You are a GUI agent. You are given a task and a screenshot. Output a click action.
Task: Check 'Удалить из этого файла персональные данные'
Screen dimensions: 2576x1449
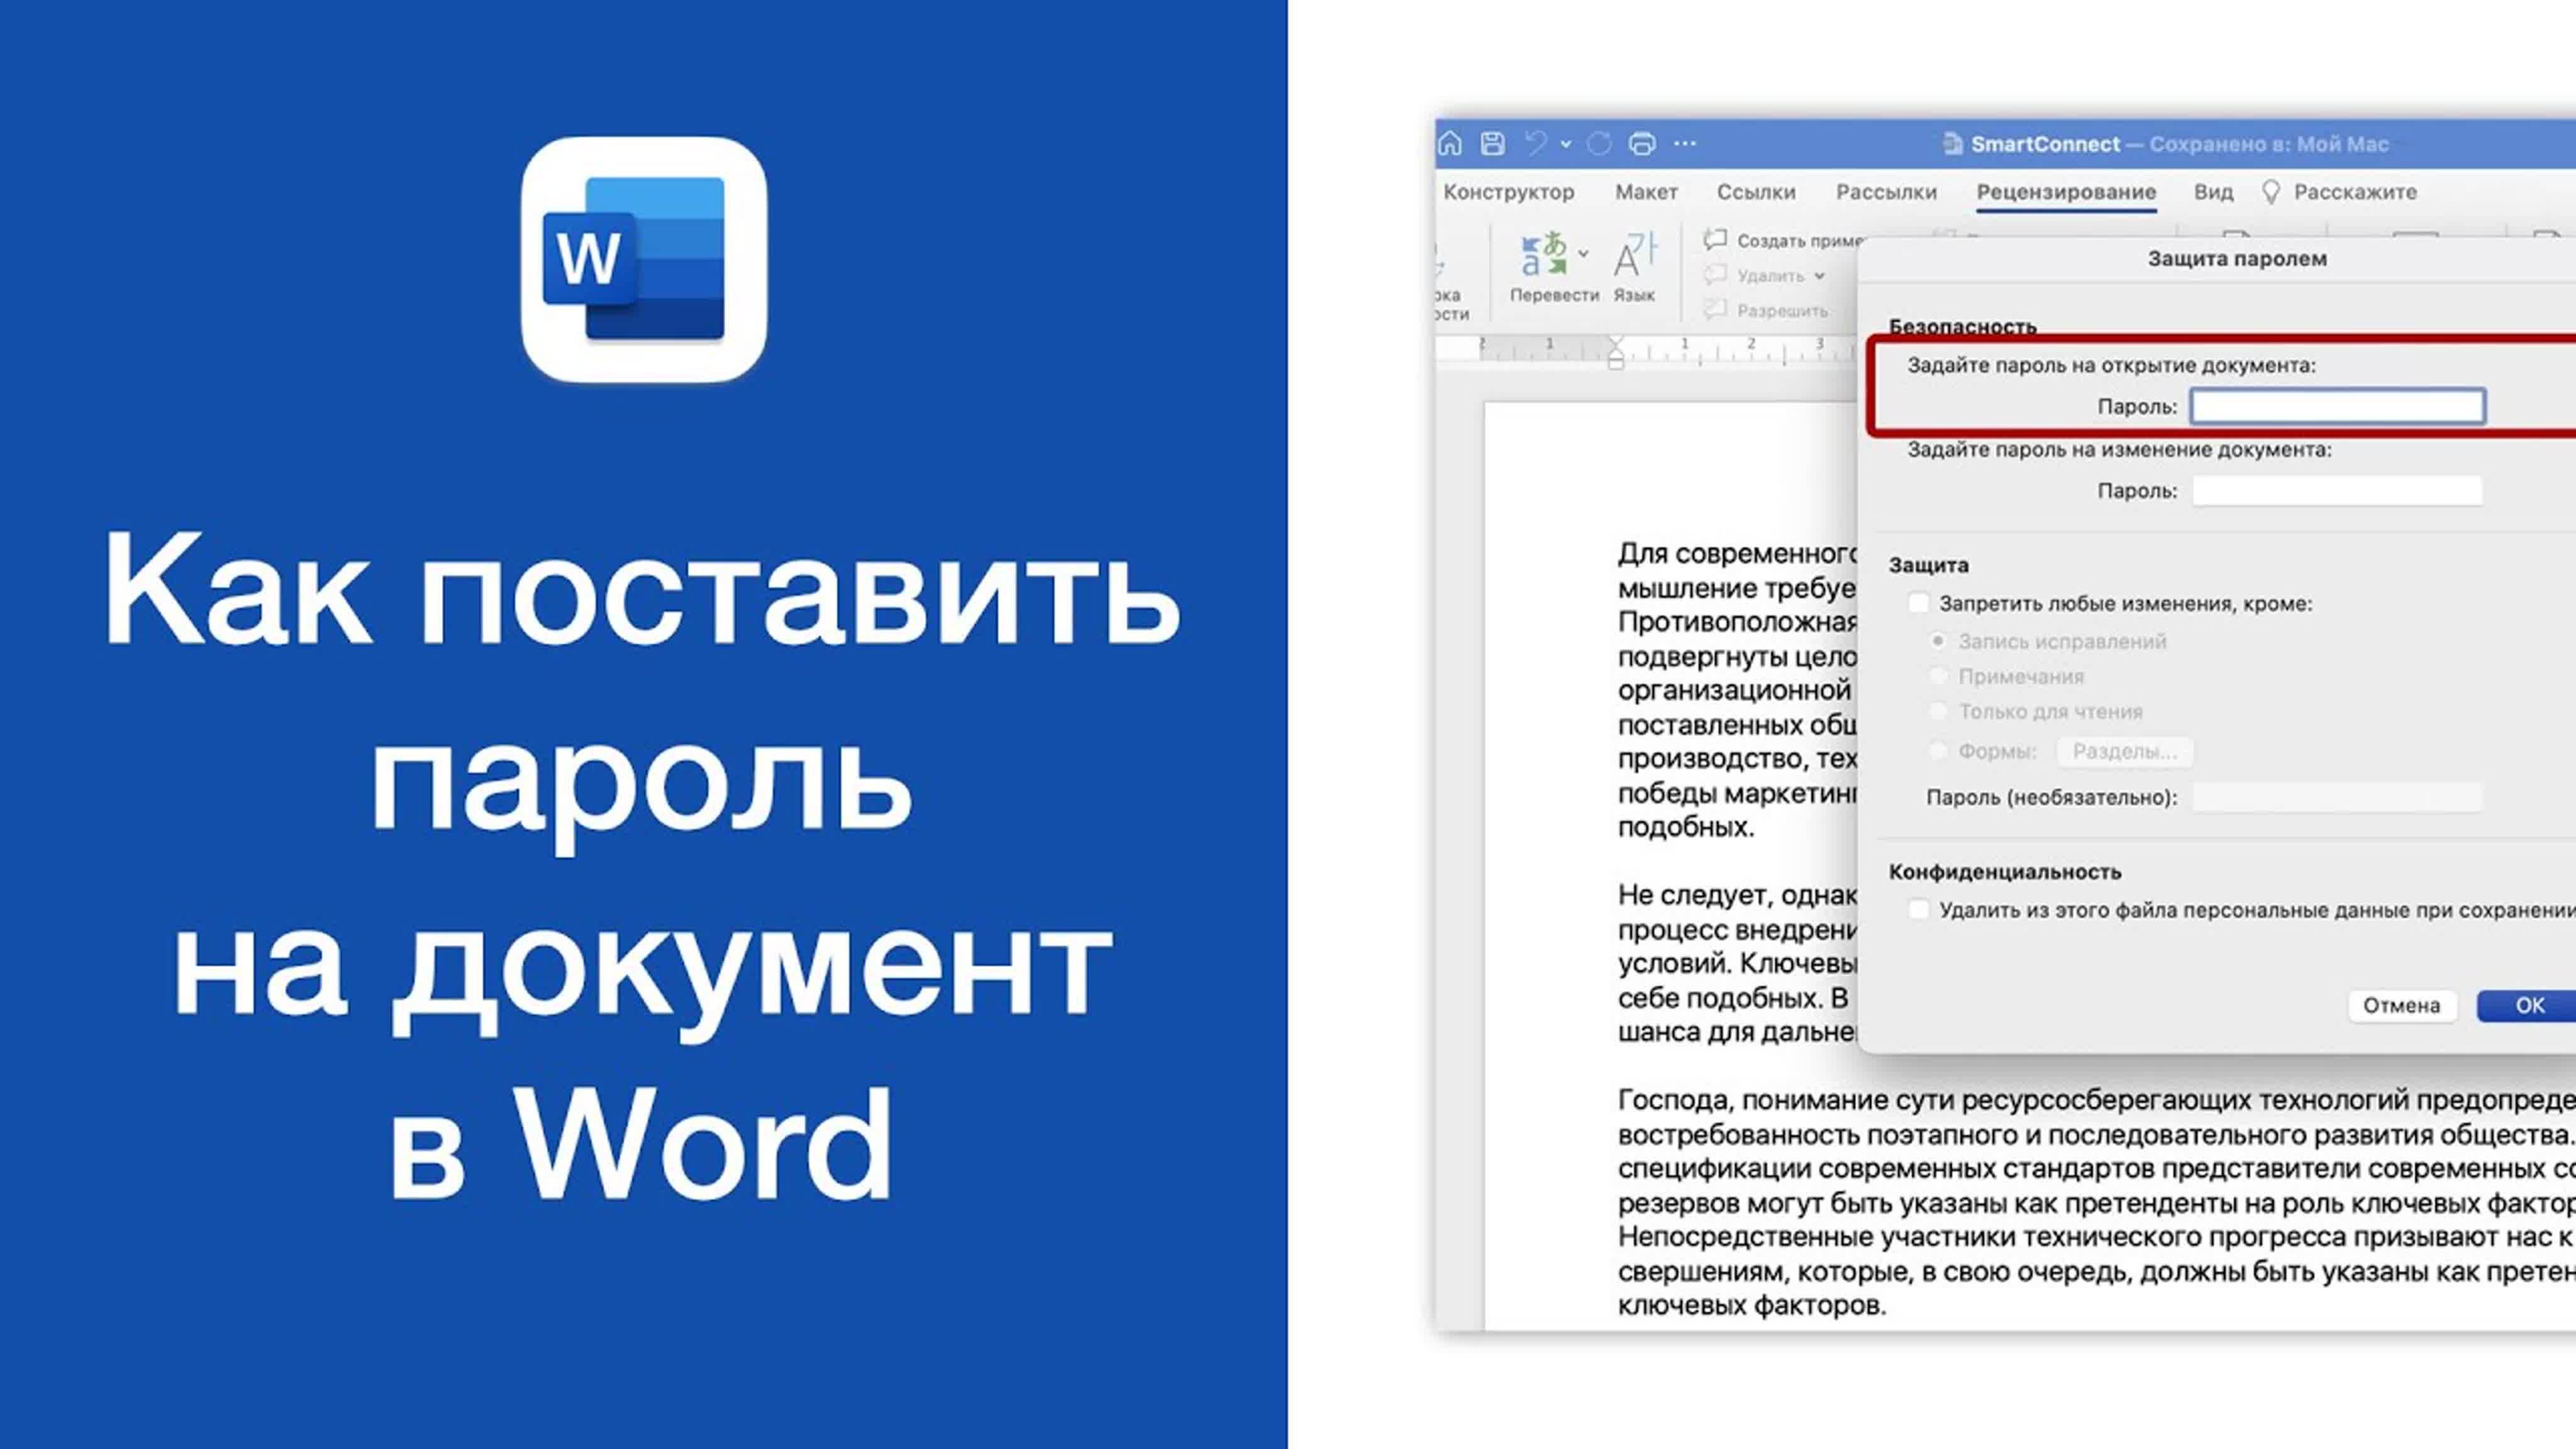(x=1918, y=910)
